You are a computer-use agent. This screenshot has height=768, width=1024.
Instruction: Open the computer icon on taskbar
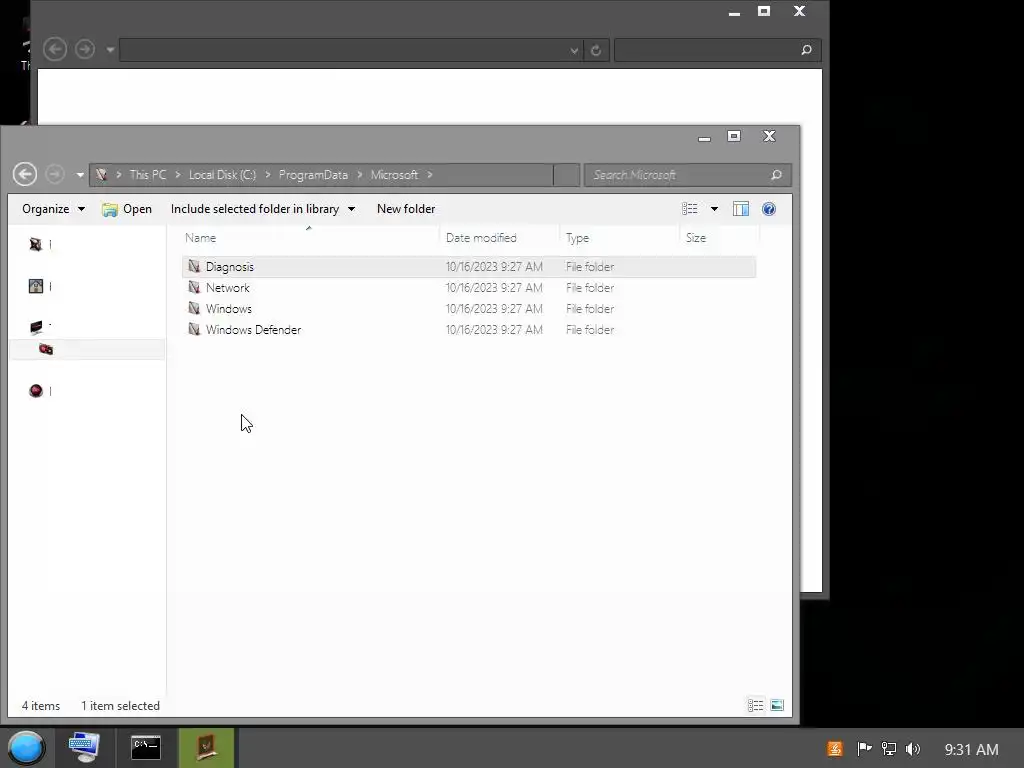[x=85, y=747]
